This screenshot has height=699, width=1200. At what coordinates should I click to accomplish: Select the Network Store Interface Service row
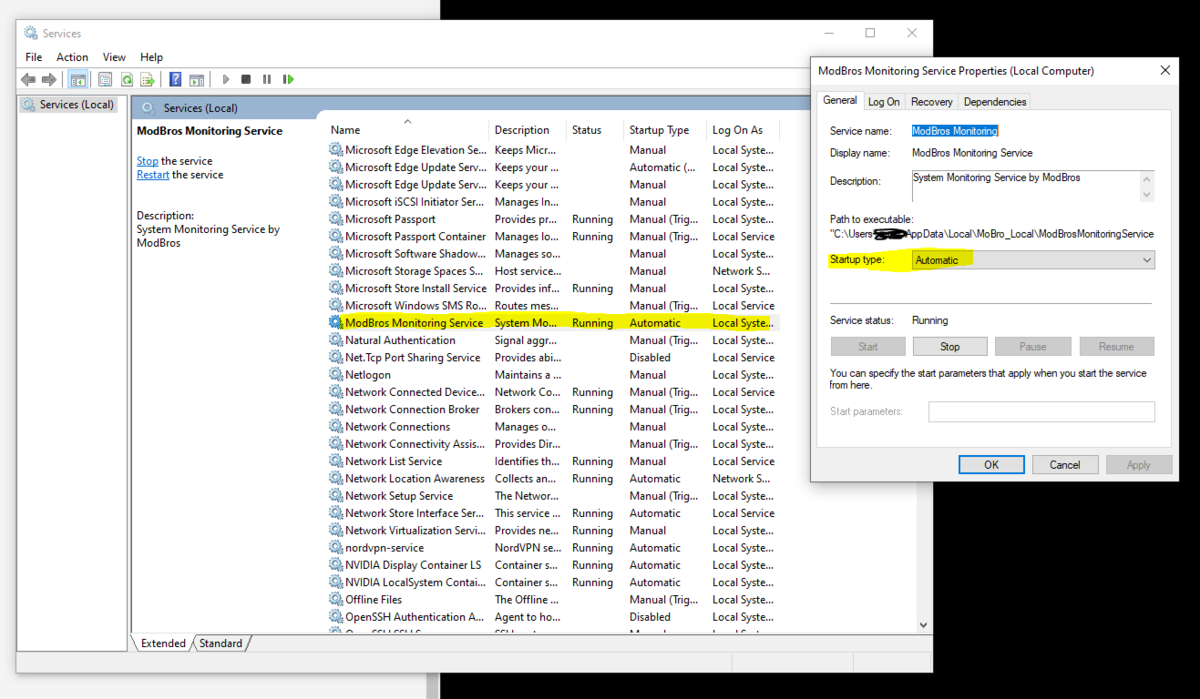click(553, 513)
